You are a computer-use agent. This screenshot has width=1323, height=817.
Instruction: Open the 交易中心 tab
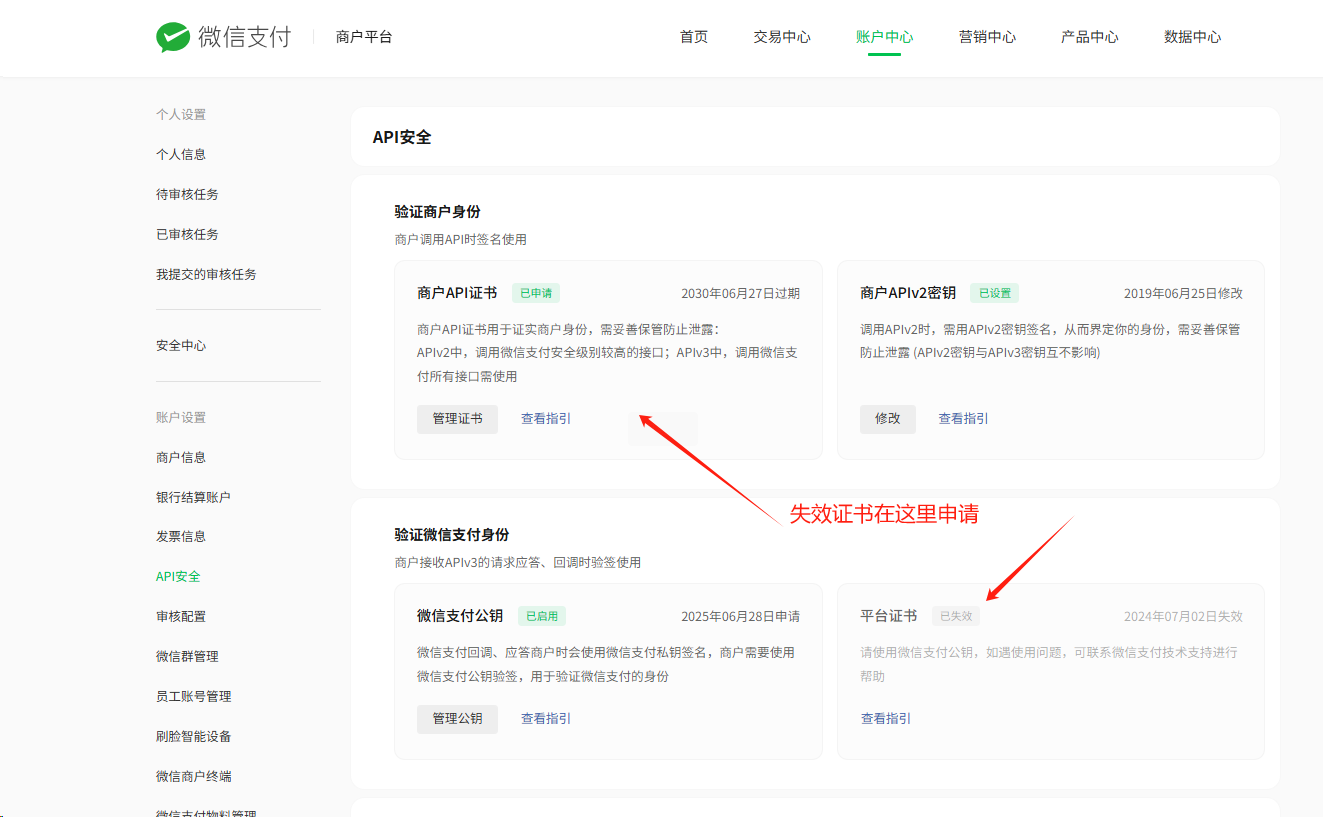click(x=782, y=37)
